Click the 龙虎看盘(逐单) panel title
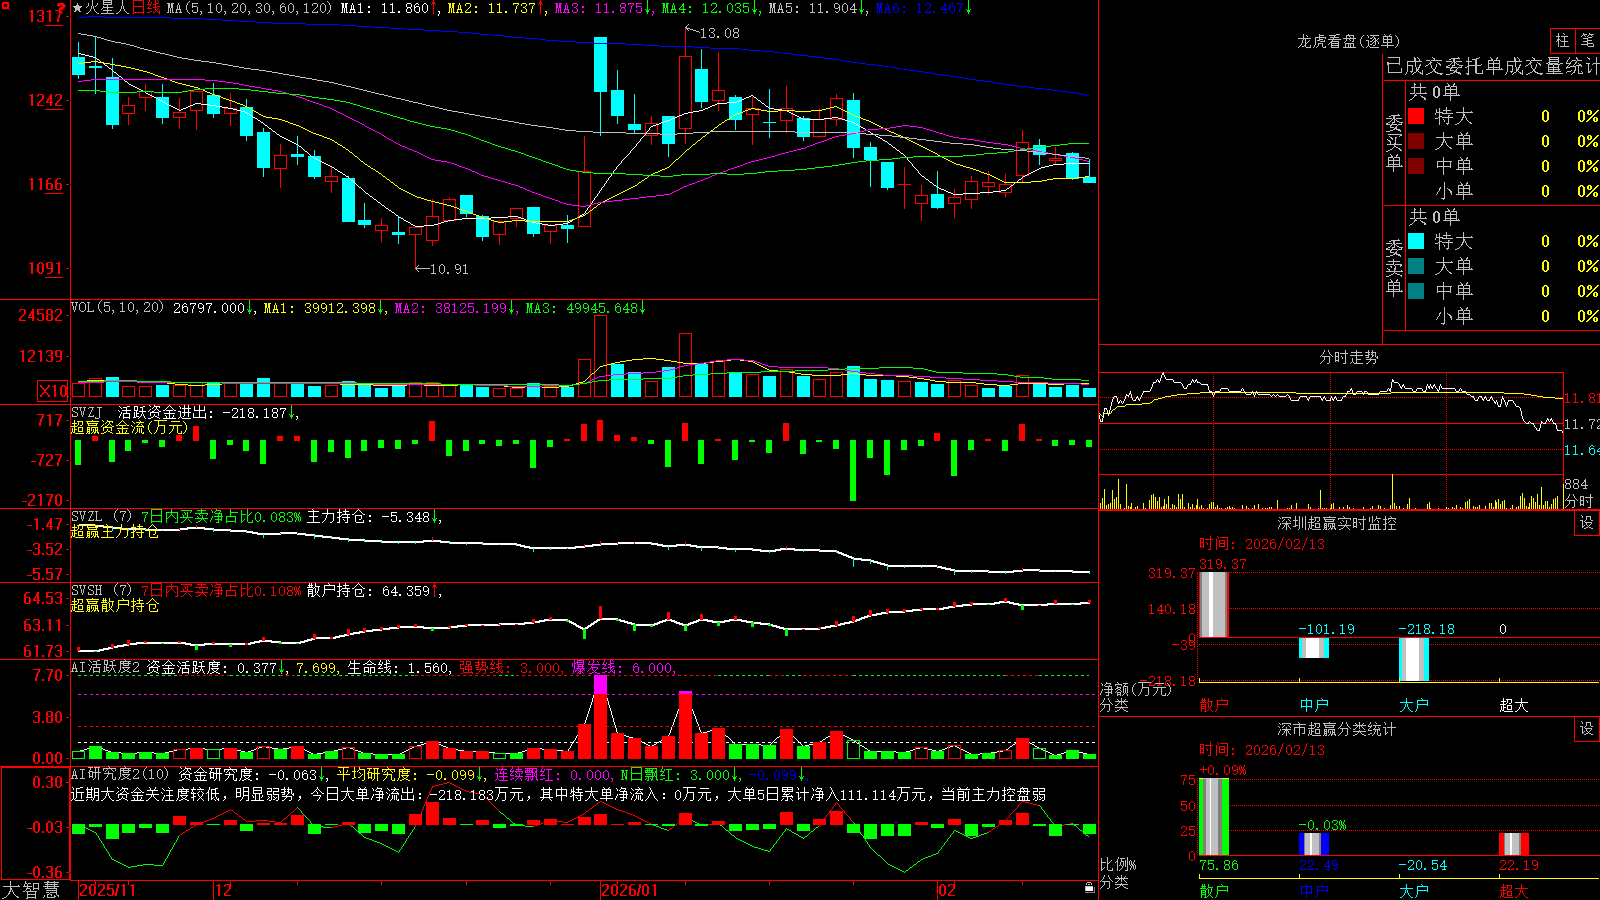The height and width of the screenshot is (900, 1600). coord(1348,41)
